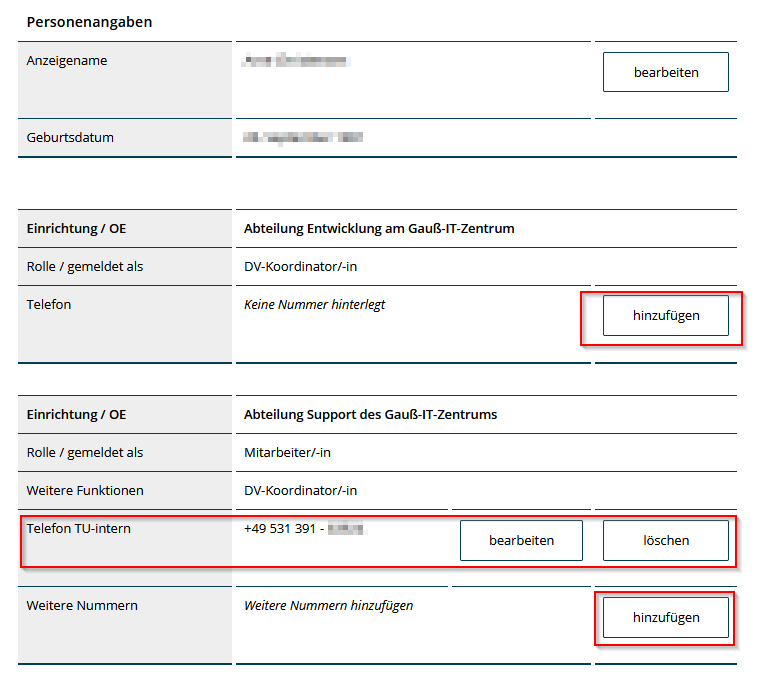Select blurred Anzeigename value

click(296, 61)
